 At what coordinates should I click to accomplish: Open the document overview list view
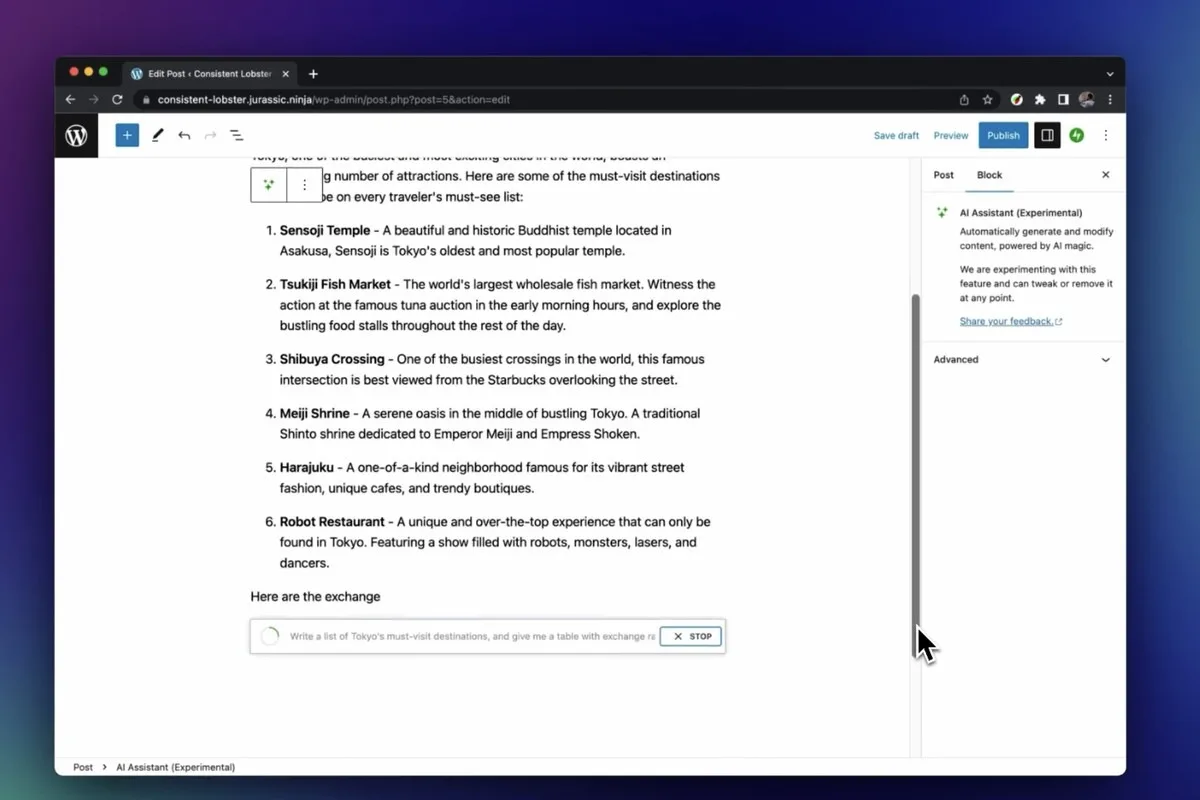pos(237,135)
